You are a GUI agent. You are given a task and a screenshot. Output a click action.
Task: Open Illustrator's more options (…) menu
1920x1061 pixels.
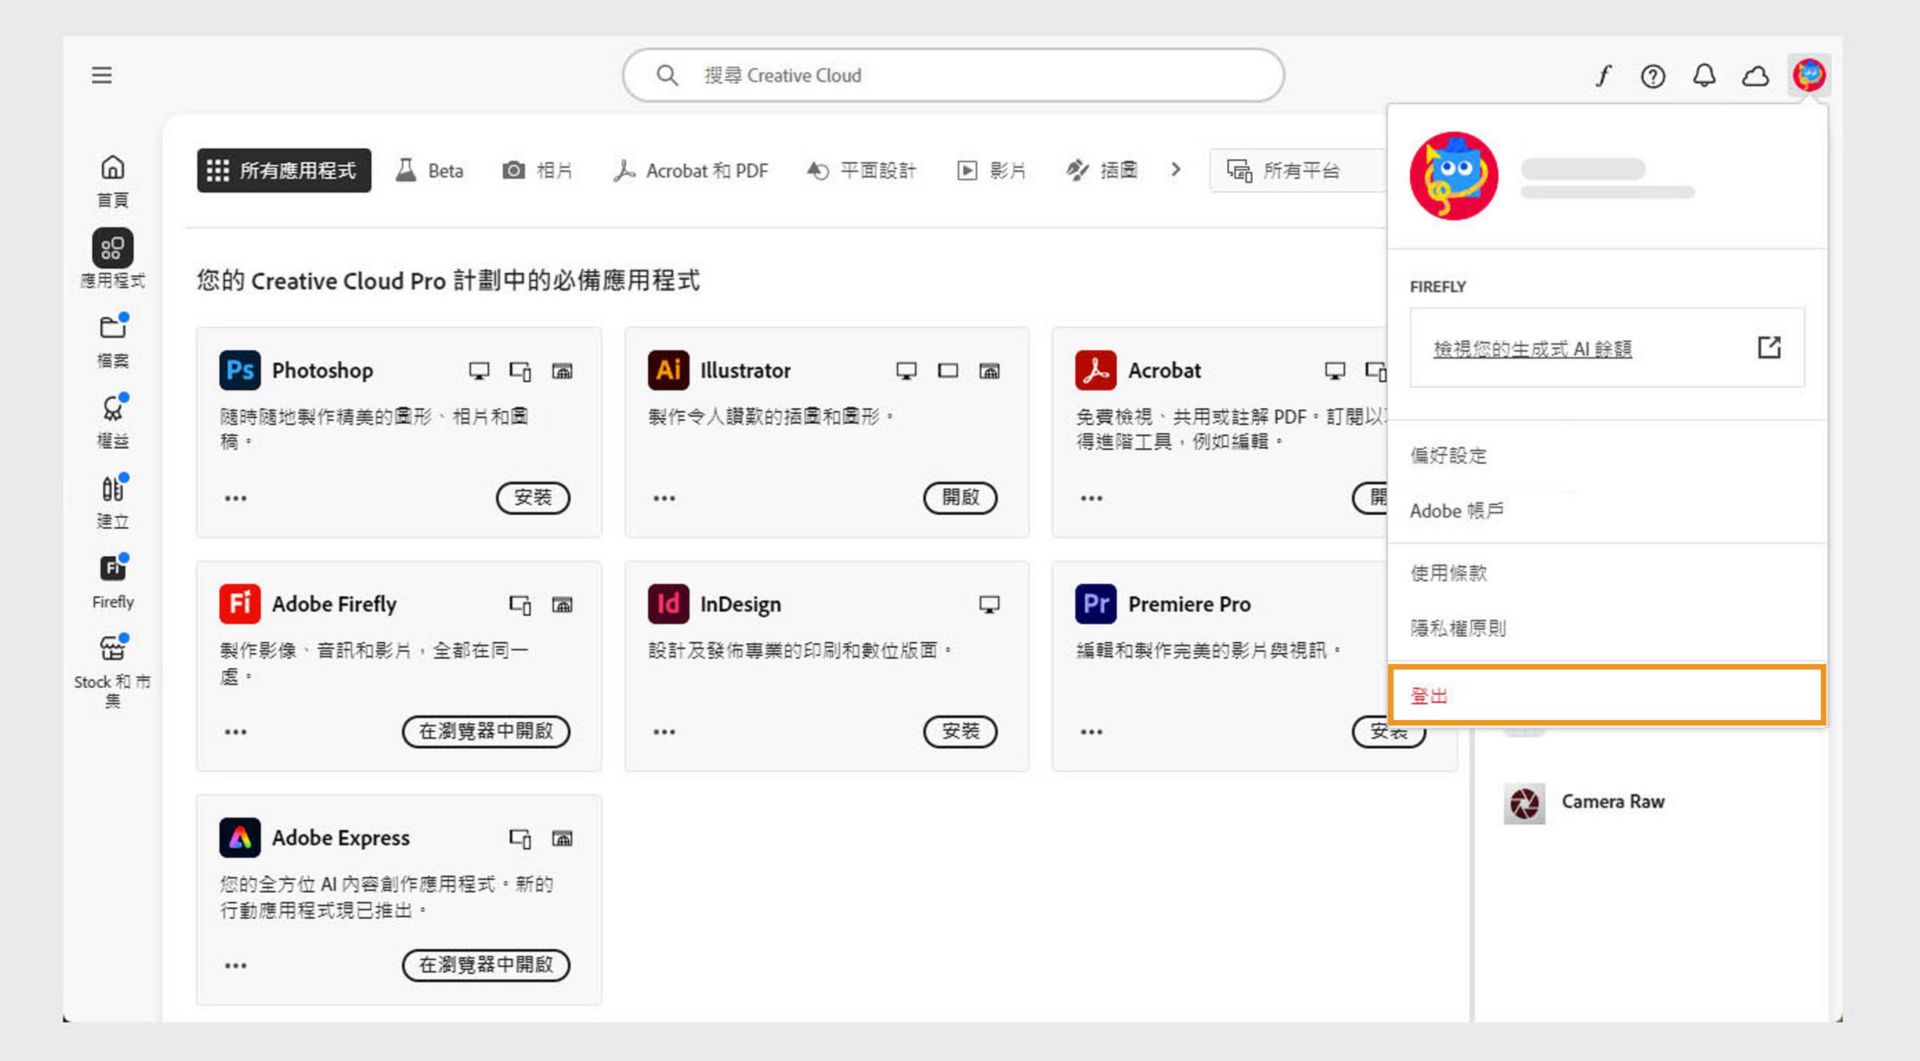(664, 498)
